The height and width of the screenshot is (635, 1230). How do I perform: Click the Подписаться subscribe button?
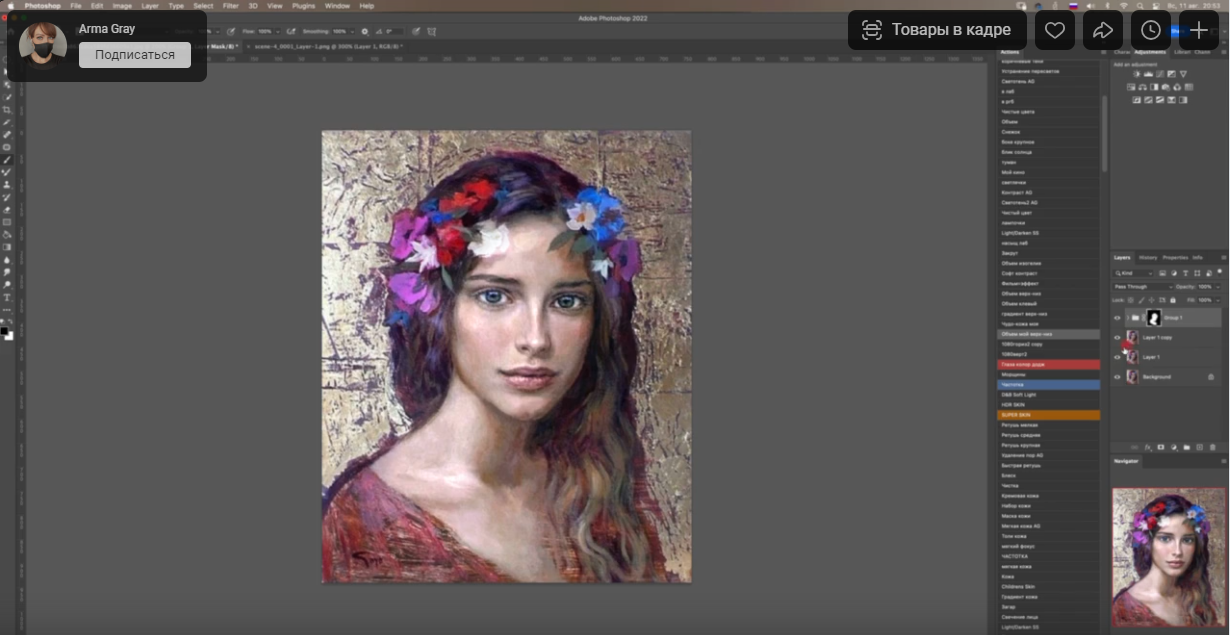(135, 55)
